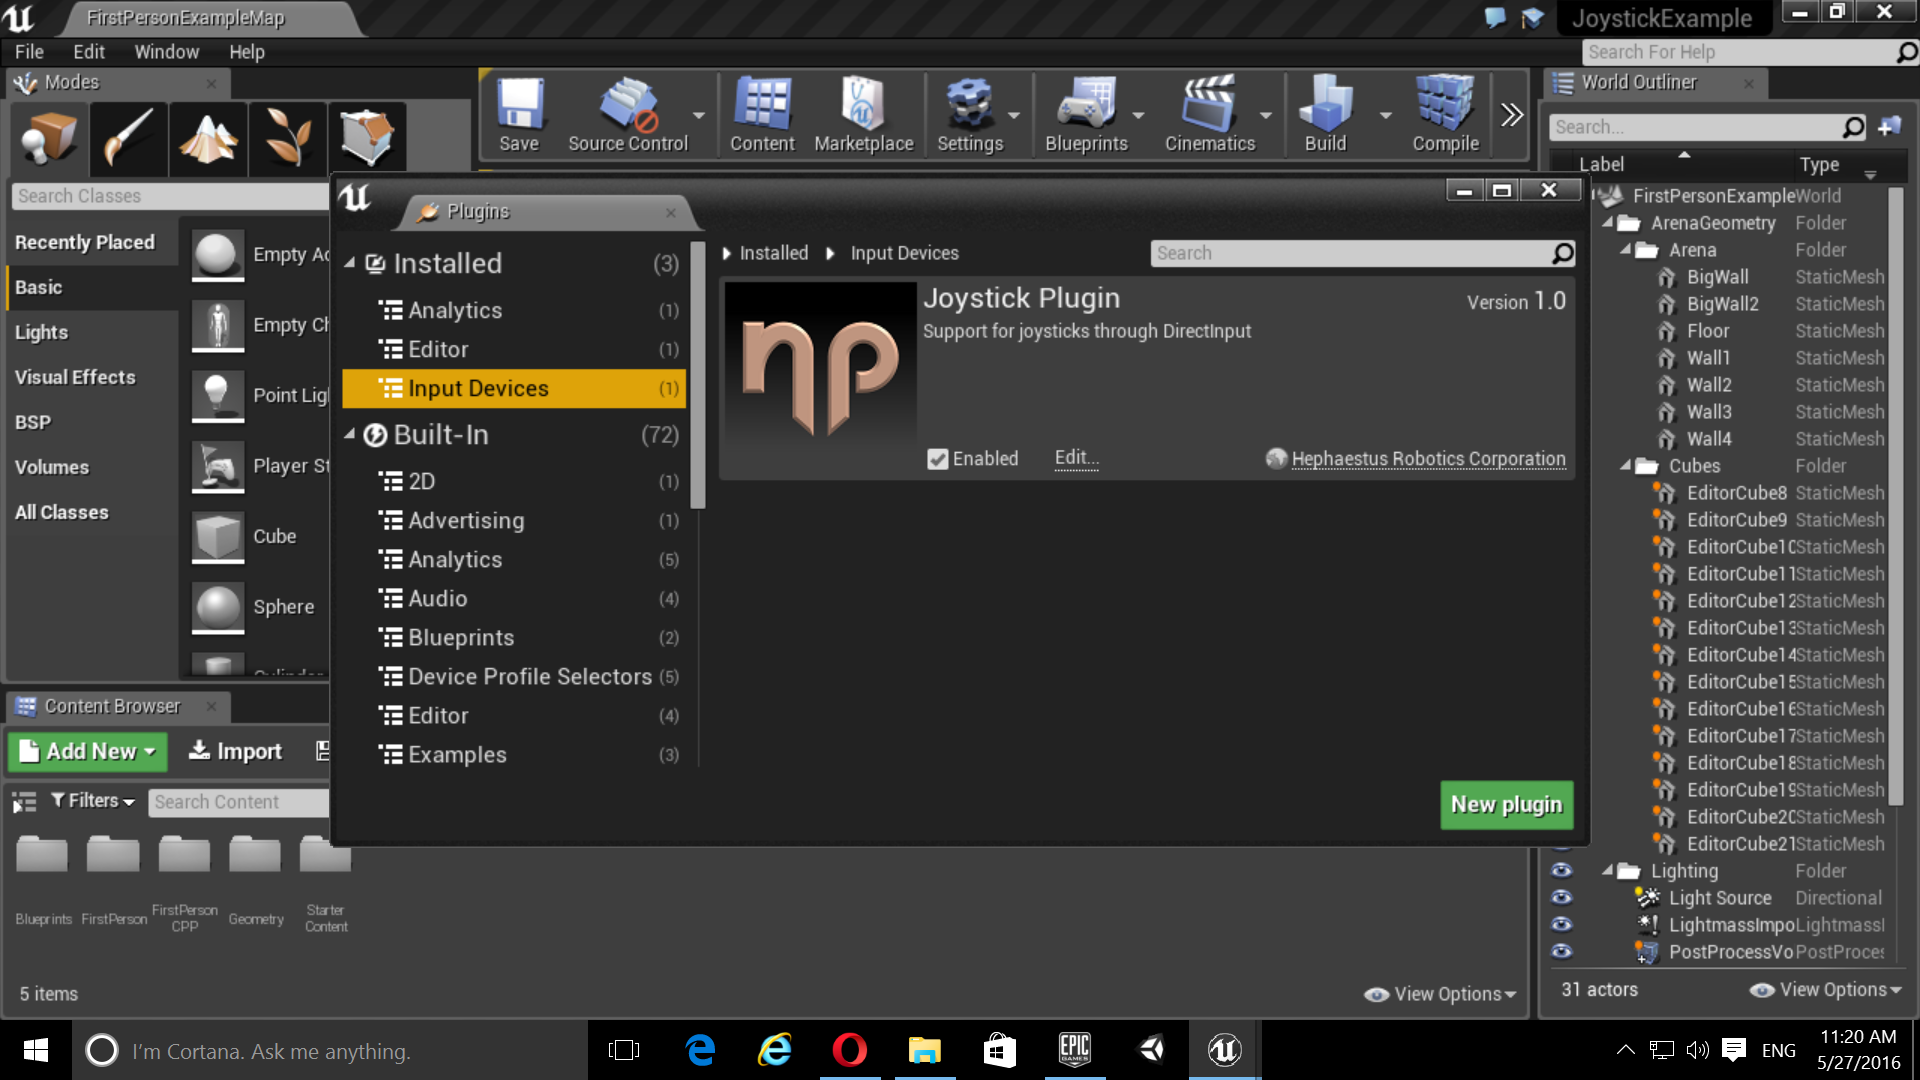The height and width of the screenshot is (1080, 1920).
Task: Click the Windows Start button
Action: pyautogui.click(x=36, y=1050)
